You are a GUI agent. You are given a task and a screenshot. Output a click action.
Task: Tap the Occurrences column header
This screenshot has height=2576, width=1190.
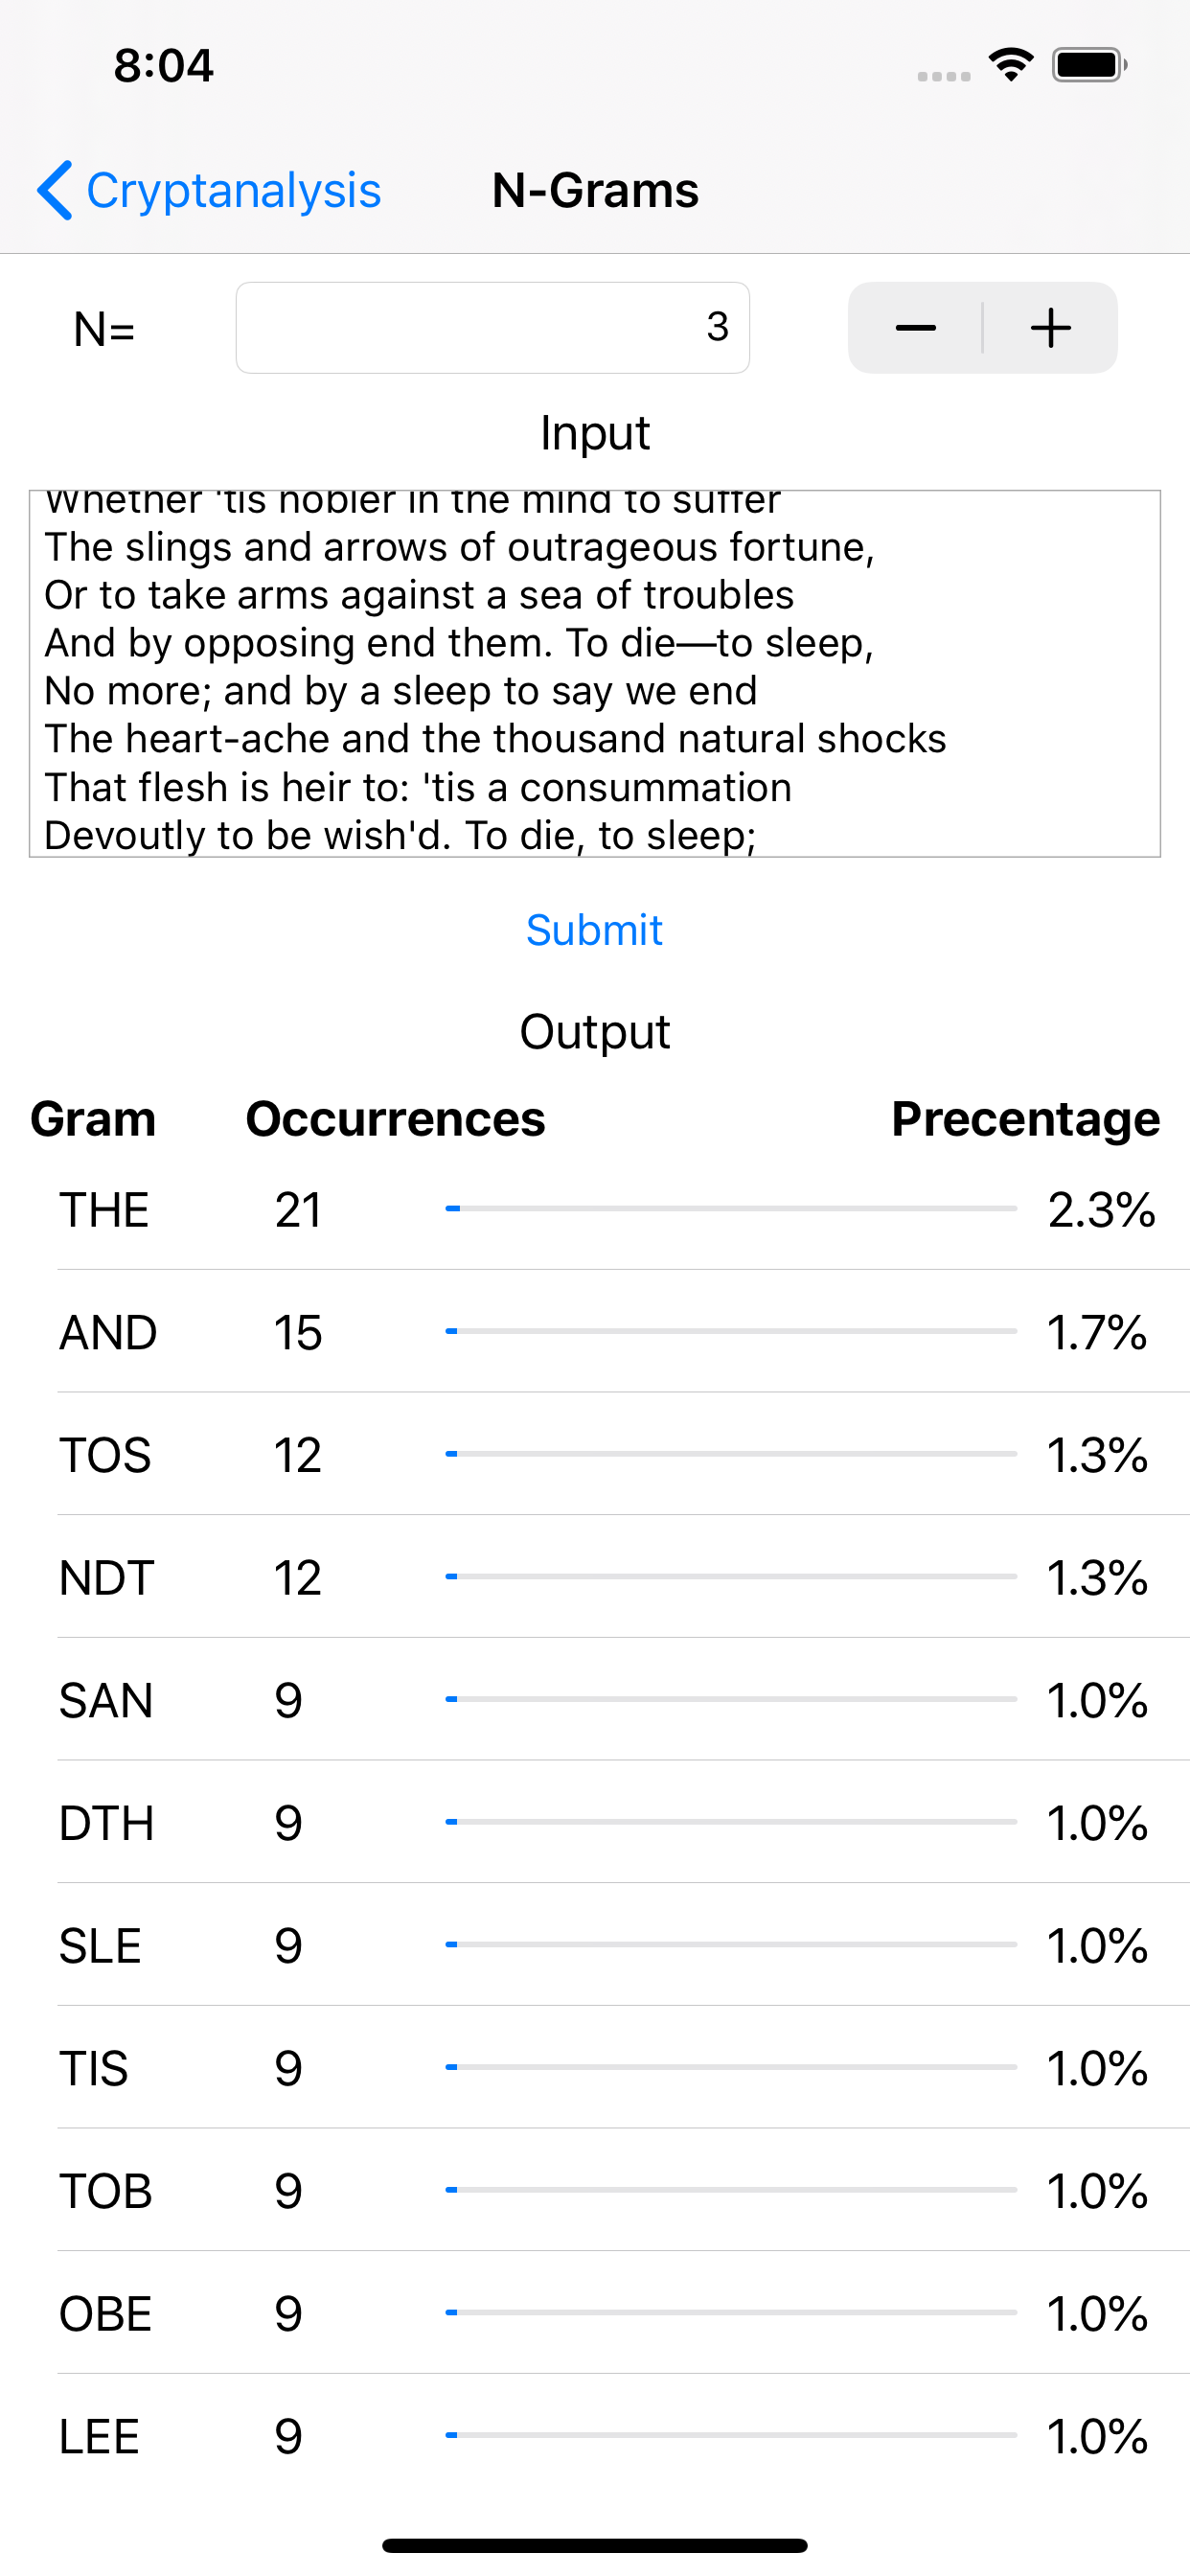tap(396, 1118)
